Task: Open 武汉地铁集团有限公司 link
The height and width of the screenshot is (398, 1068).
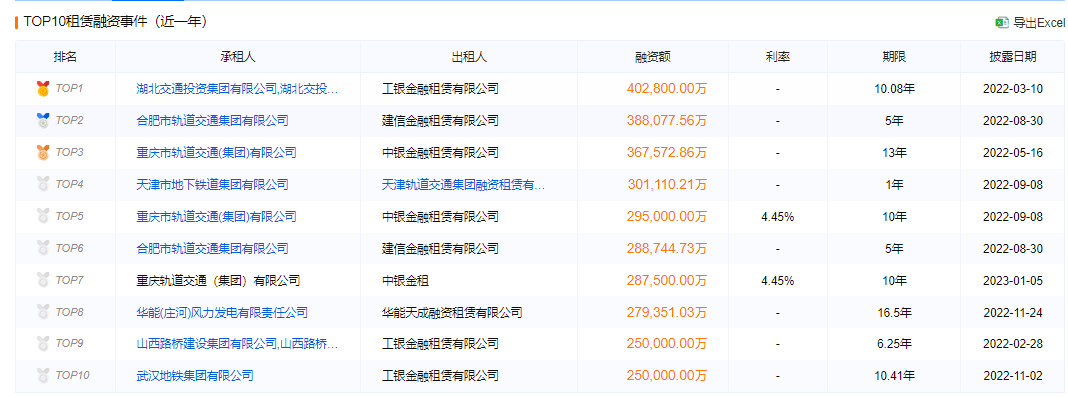Action: tap(195, 375)
